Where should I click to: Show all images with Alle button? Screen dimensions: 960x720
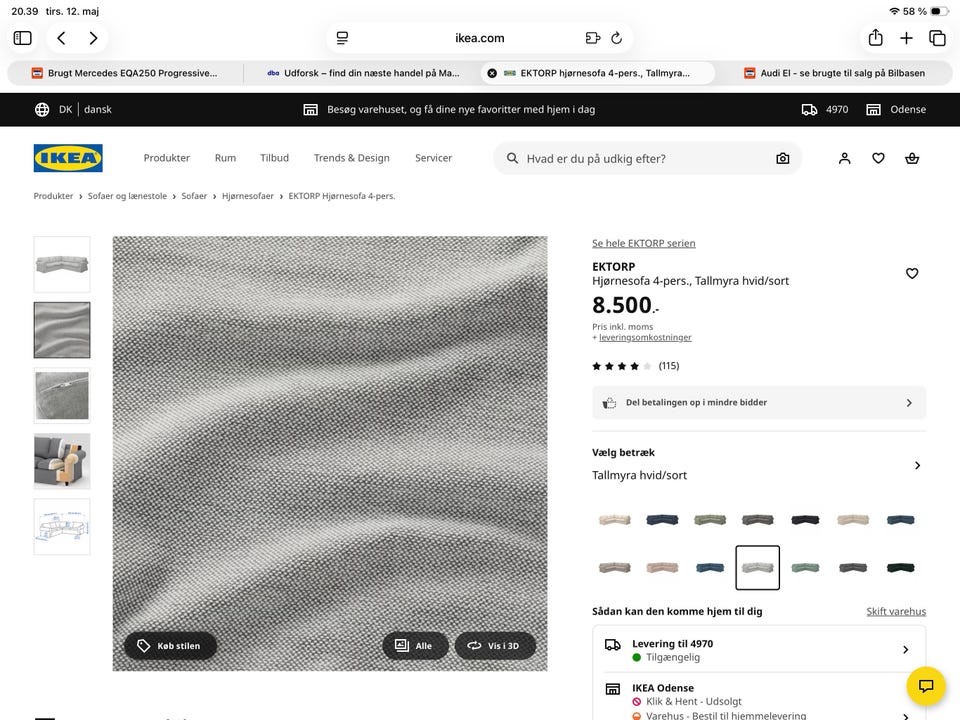point(415,646)
